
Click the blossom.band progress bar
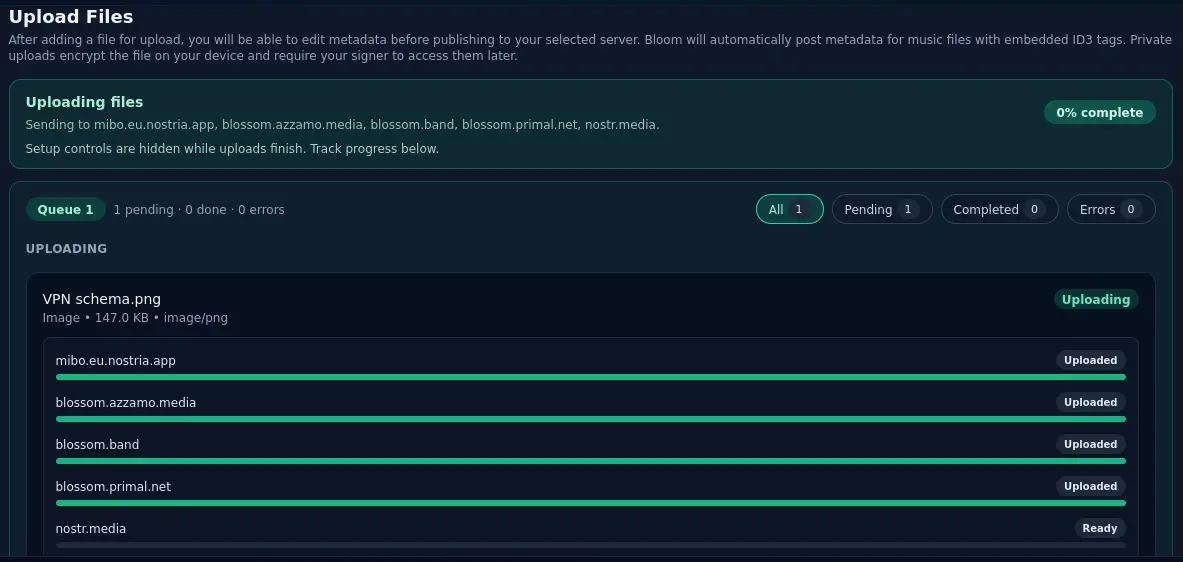[590, 461]
